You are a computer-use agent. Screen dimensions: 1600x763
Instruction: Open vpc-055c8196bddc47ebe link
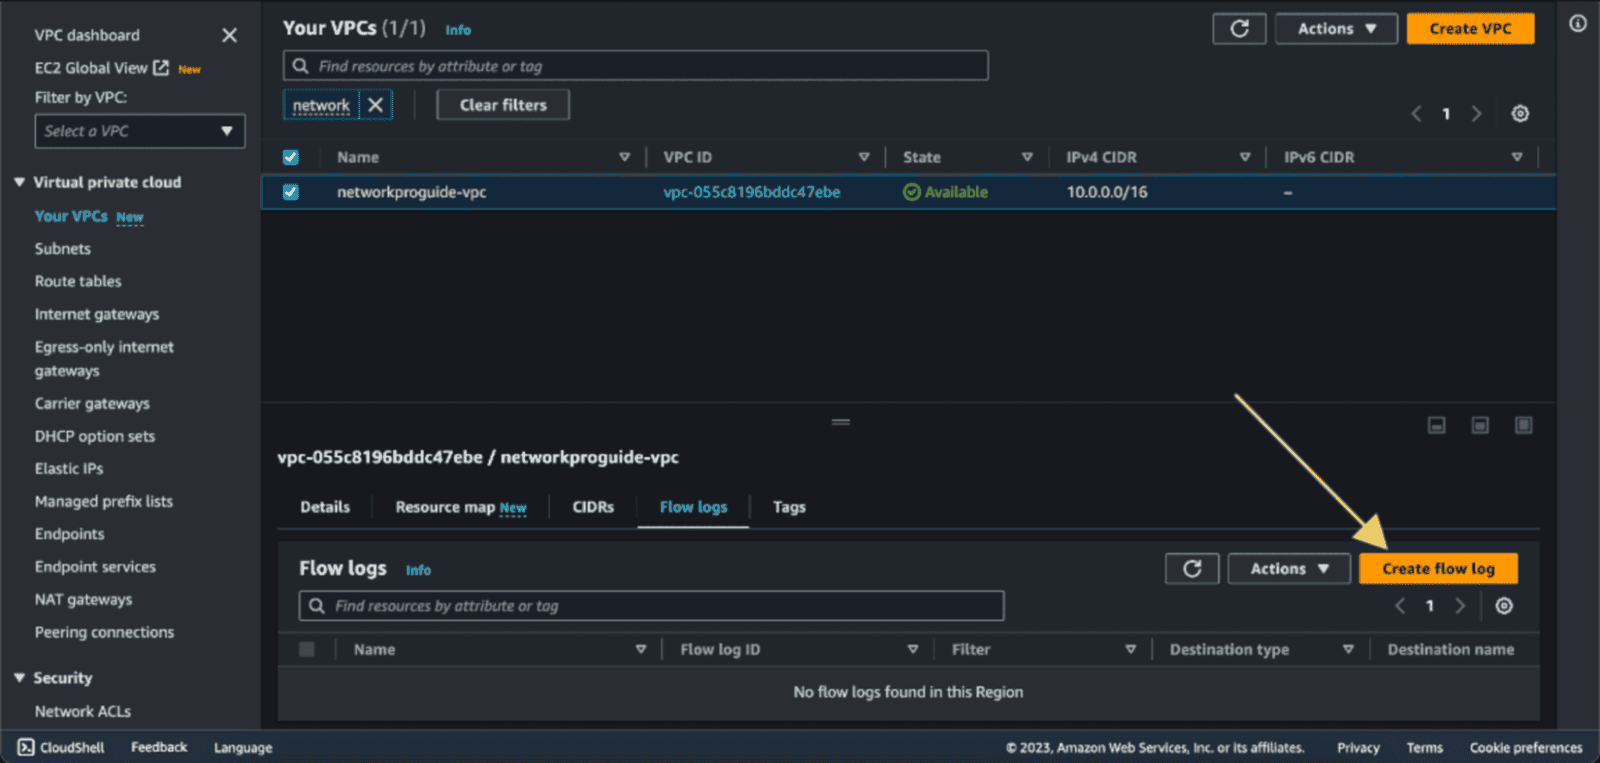coord(751,192)
